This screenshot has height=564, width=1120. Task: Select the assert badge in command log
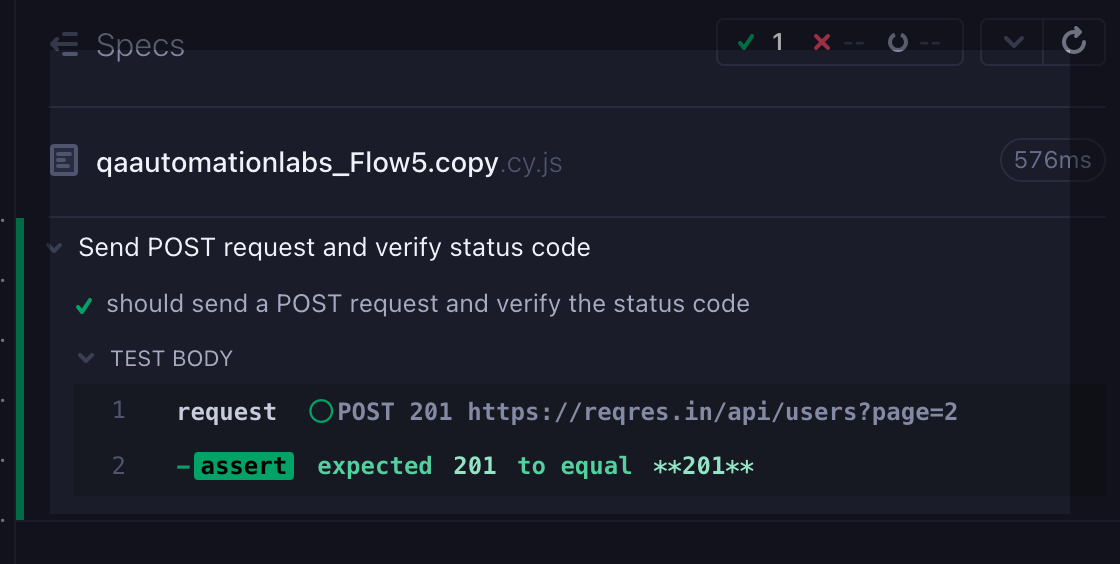pyautogui.click(x=244, y=466)
